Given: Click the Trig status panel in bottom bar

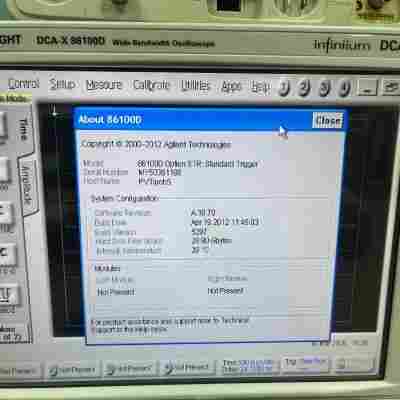Looking at the screenshot, I should tap(305, 363).
